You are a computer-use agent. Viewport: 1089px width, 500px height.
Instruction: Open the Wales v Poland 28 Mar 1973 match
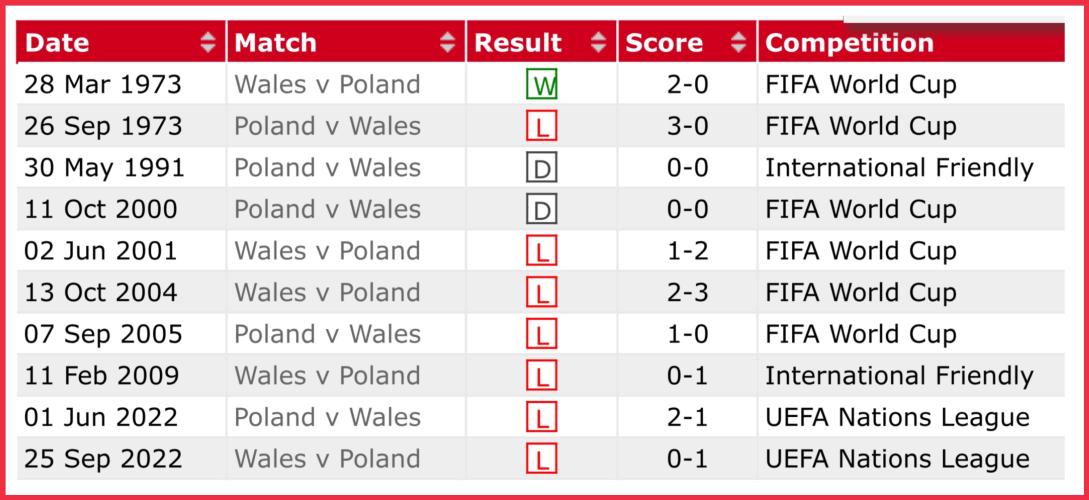click(327, 85)
